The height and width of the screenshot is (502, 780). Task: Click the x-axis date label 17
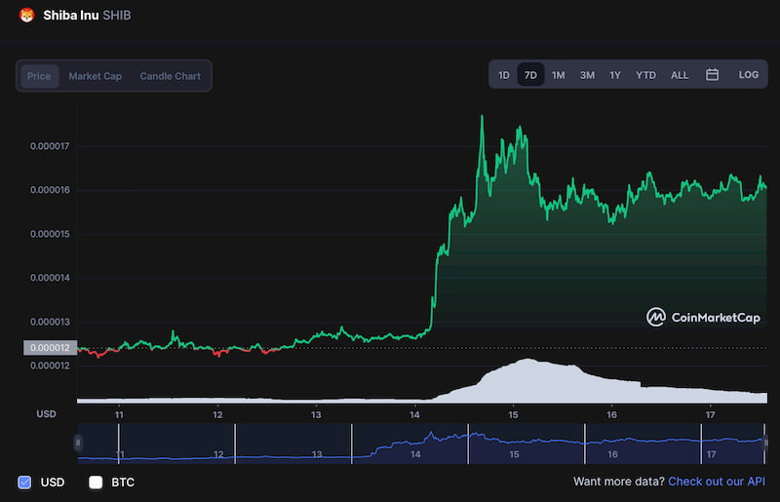click(710, 414)
